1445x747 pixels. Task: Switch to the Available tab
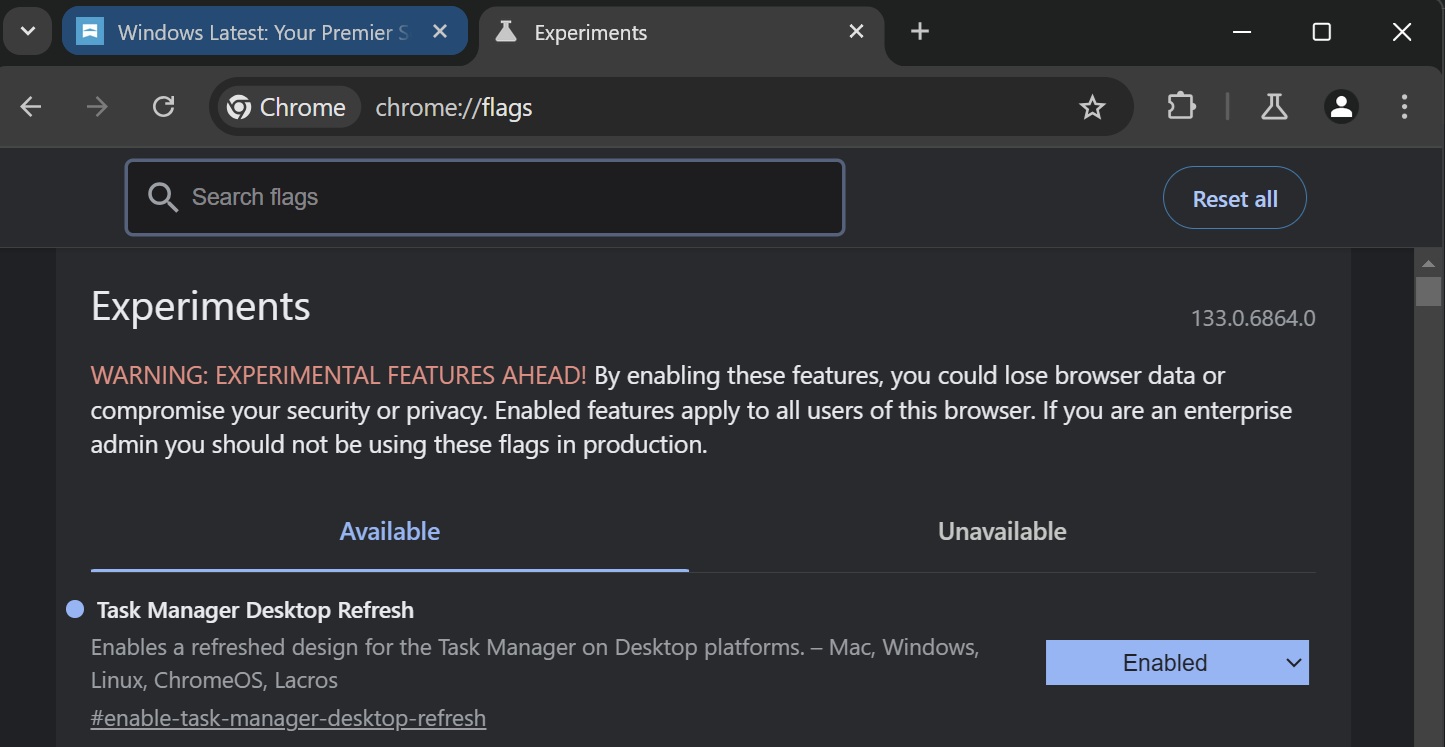(390, 531)
